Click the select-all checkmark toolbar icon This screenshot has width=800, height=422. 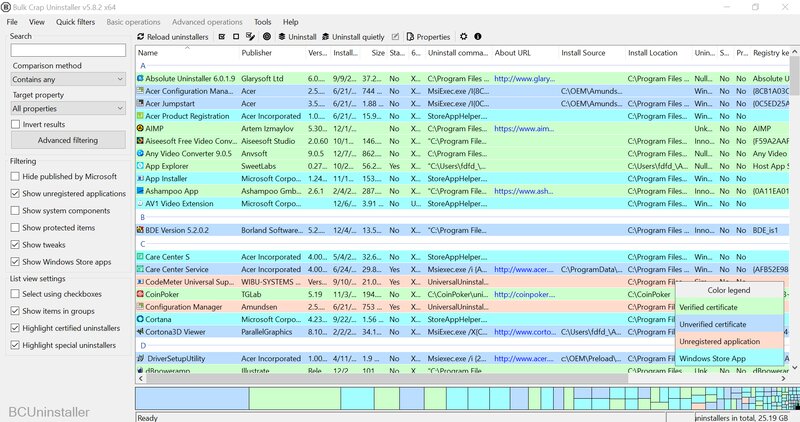click(x=222, y=37)
